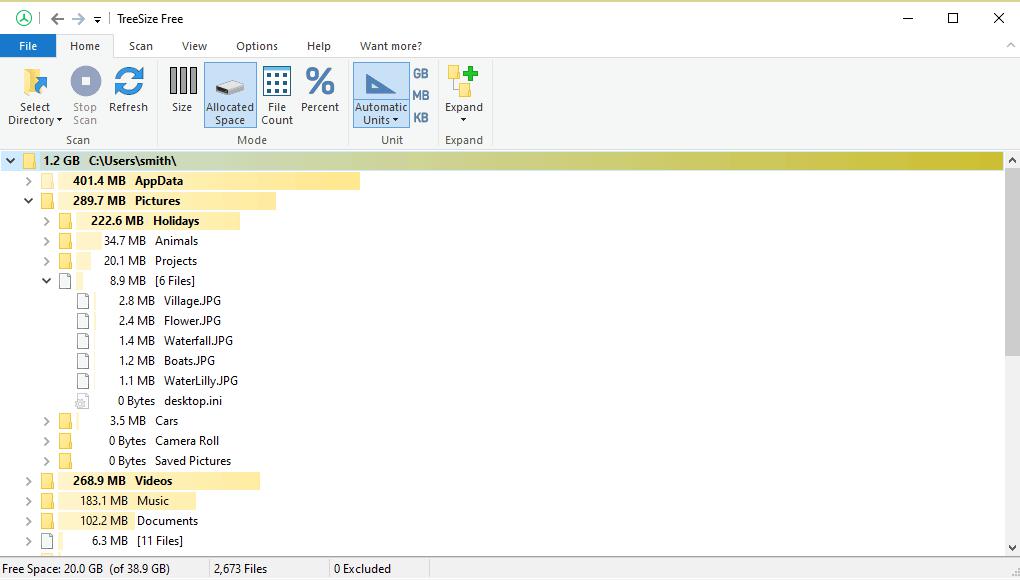Toggle Allocated Space mode off
1020x580 pixels.
click(x=230, y=90)
